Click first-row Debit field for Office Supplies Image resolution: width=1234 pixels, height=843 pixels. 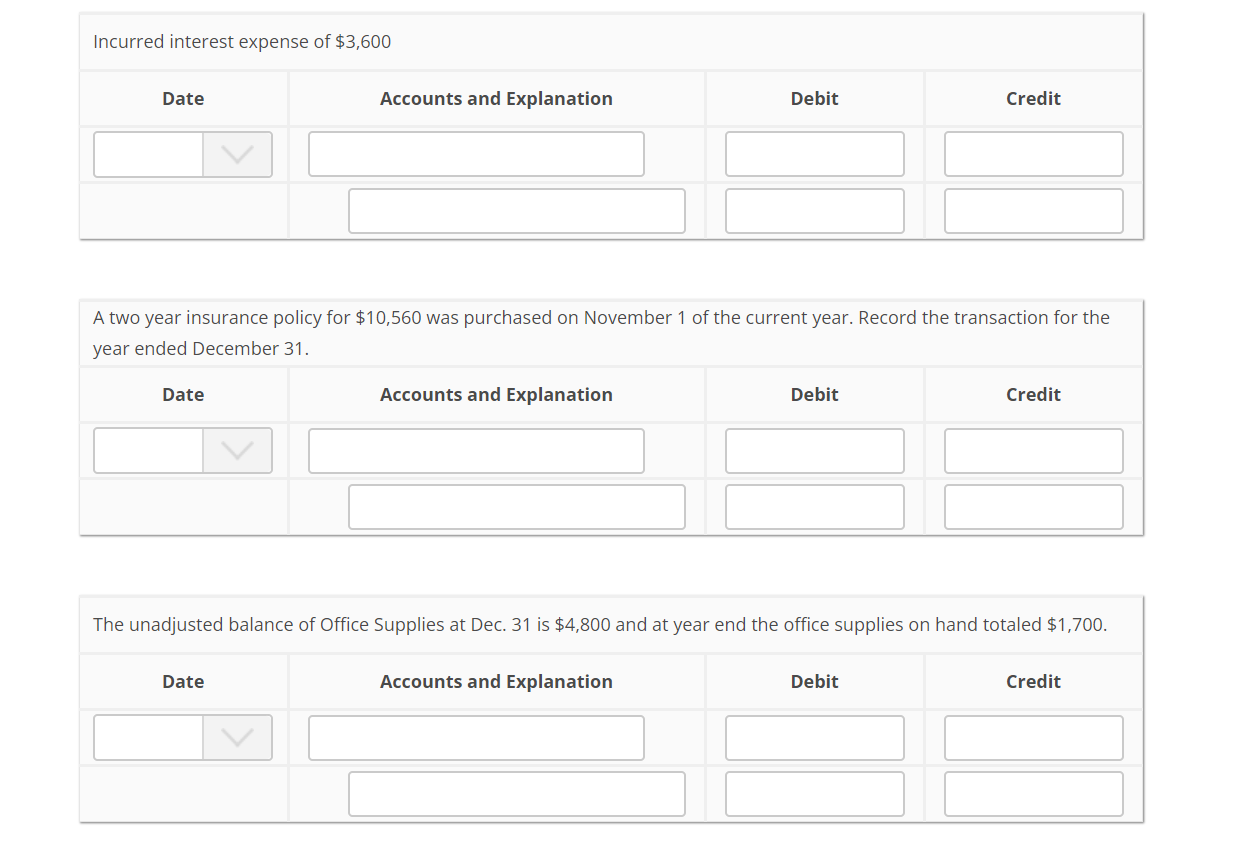coord(814,737)
